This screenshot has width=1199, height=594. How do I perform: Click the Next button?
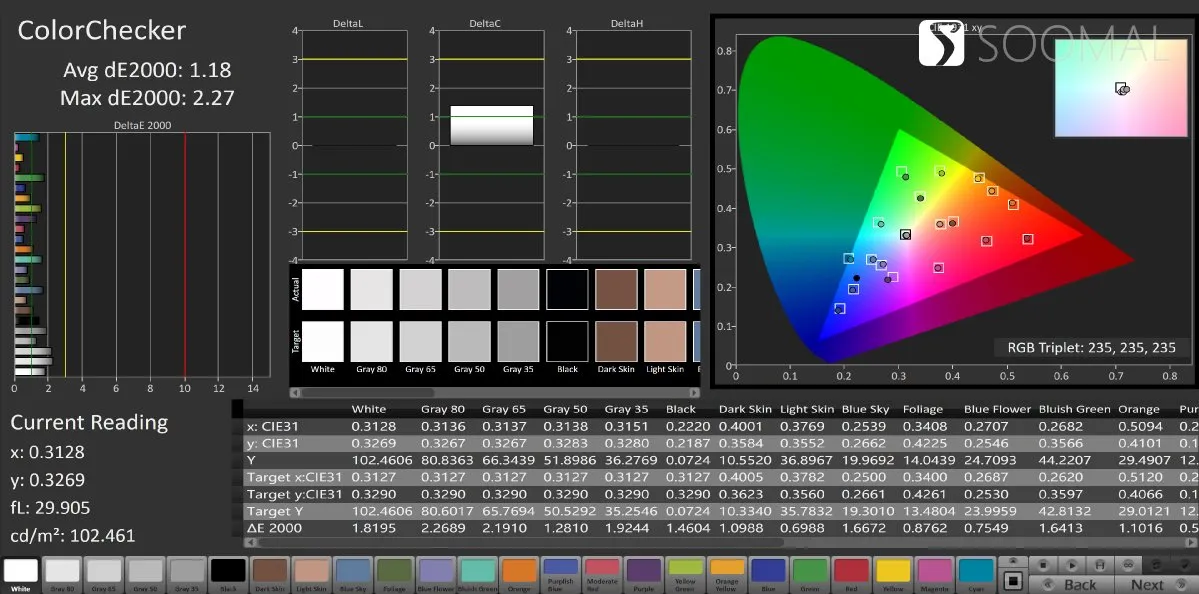click(1157, 584)
